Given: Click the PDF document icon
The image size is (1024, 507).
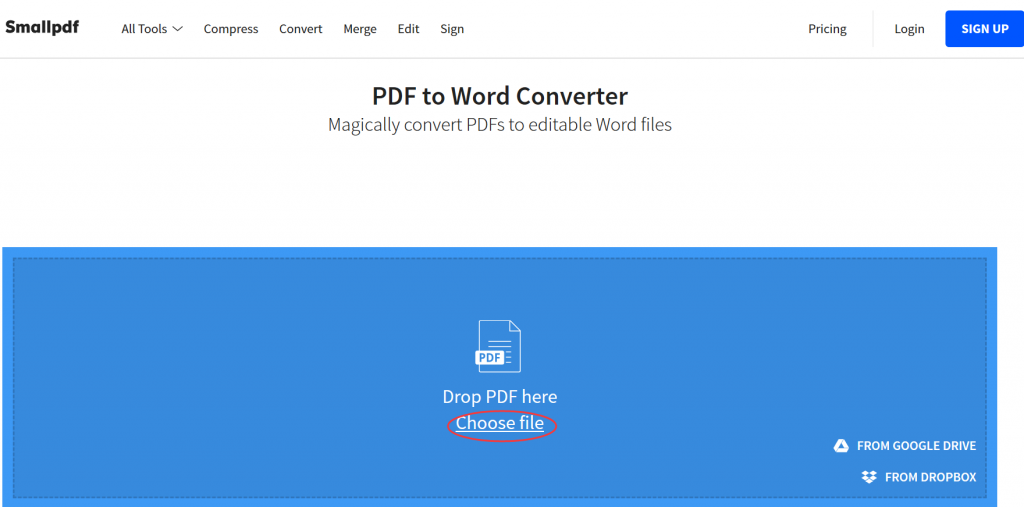Looking at the screenshot, I should (499, 346).
